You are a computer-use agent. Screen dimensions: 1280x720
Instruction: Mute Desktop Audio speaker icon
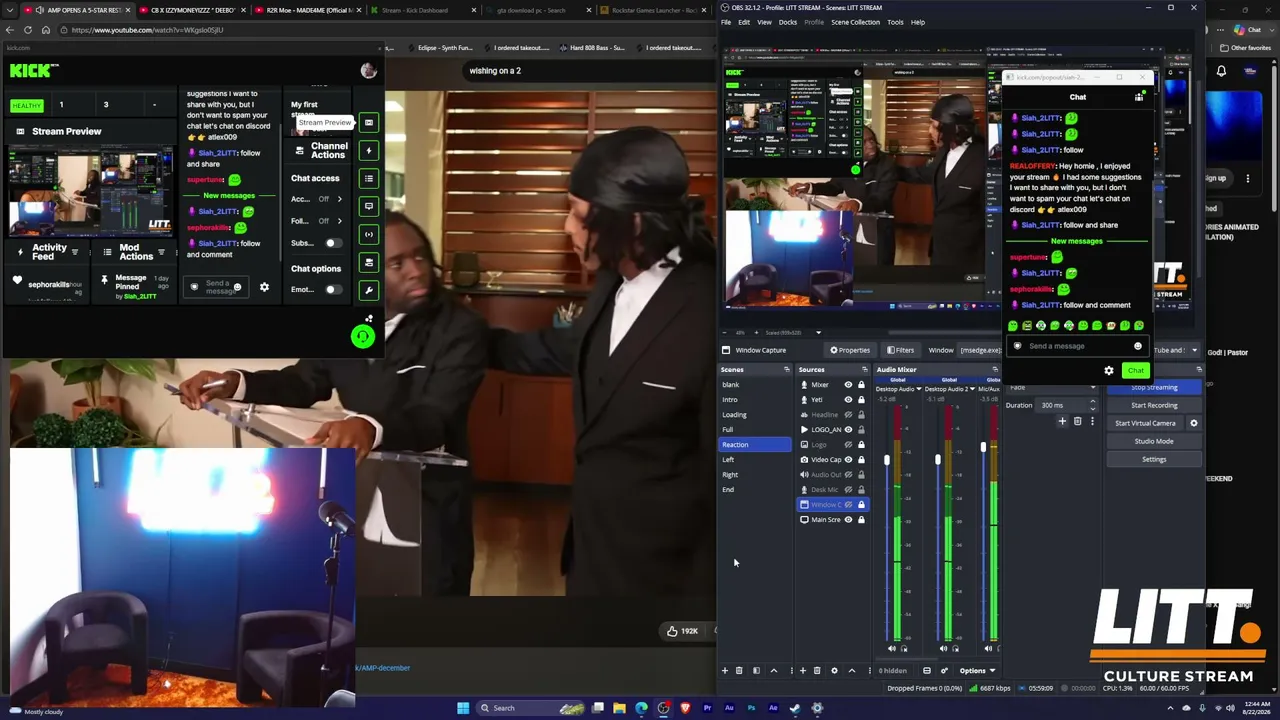pos(892,649)
